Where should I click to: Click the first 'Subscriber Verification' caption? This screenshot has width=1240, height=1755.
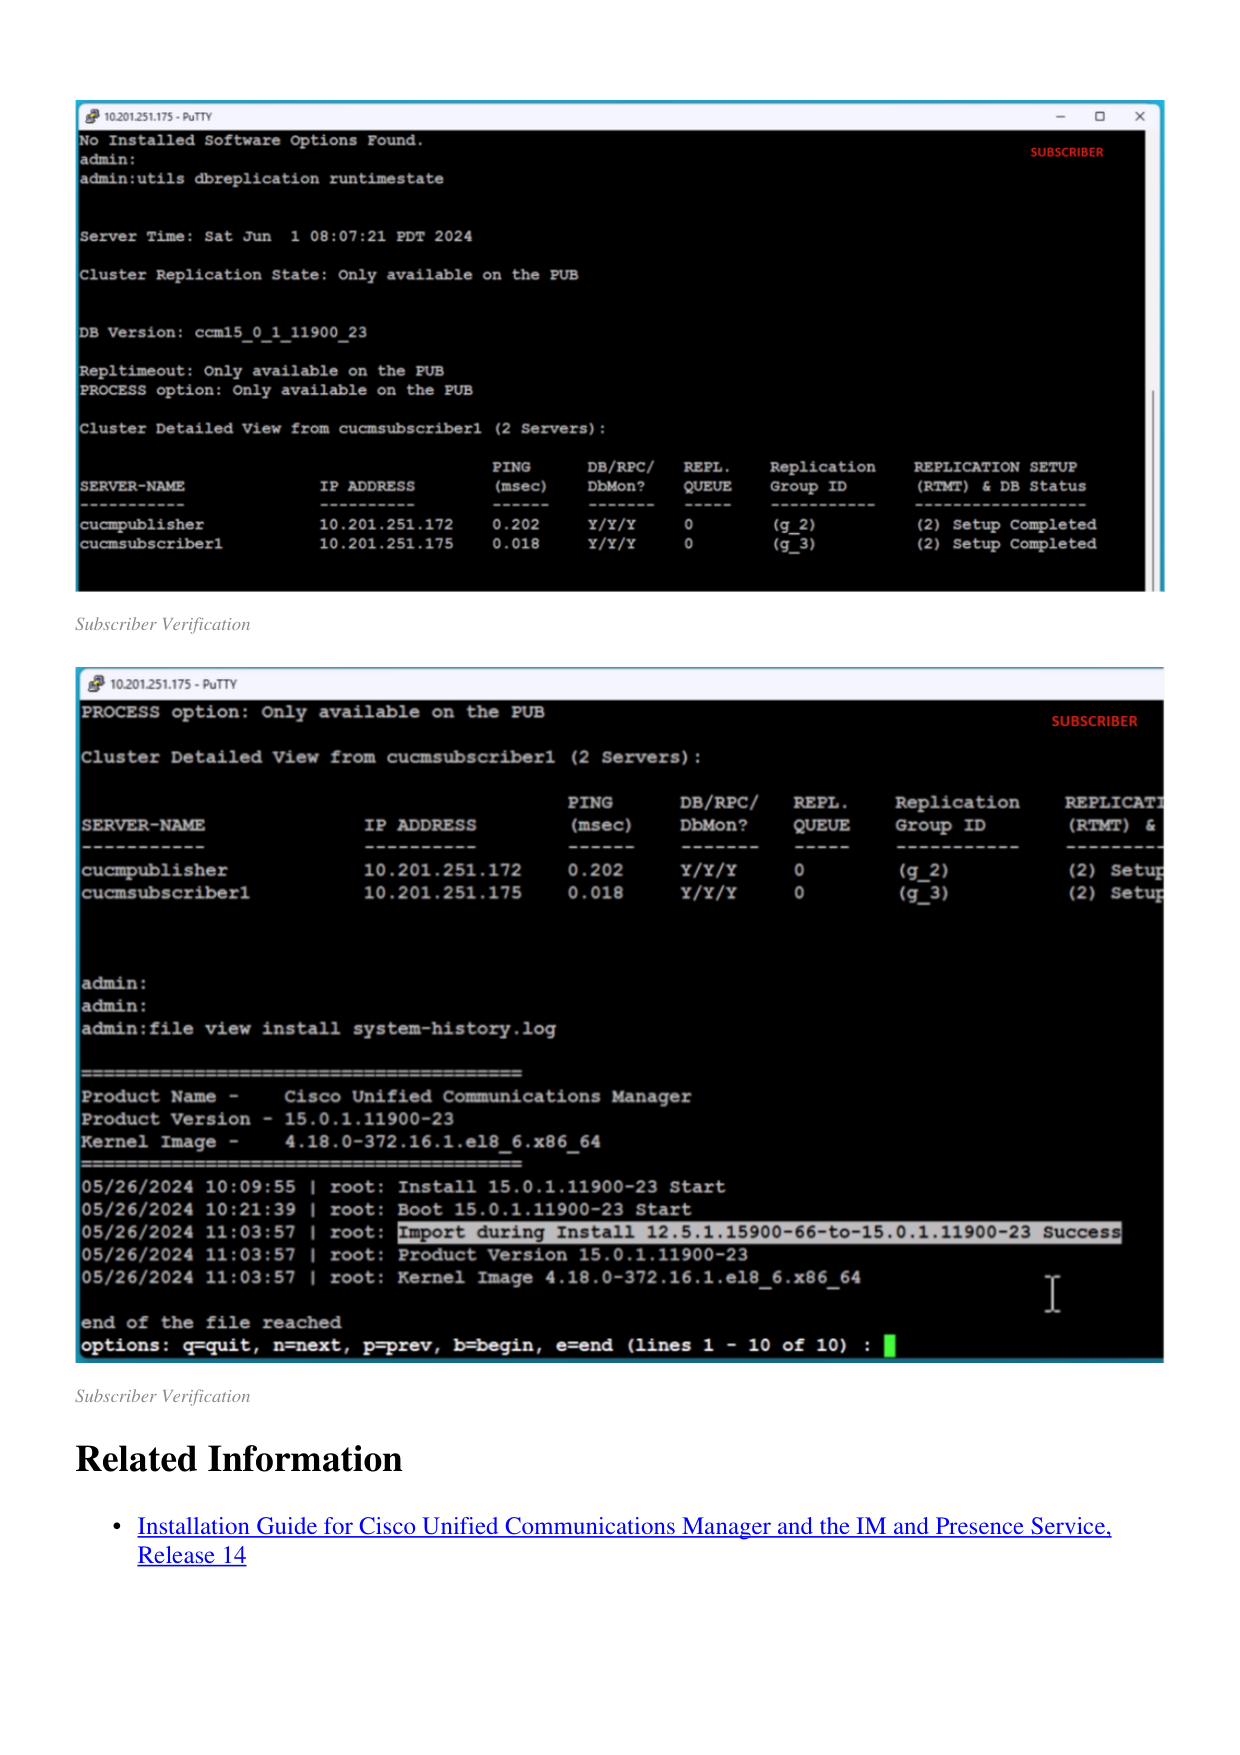(x=163, y=624)
